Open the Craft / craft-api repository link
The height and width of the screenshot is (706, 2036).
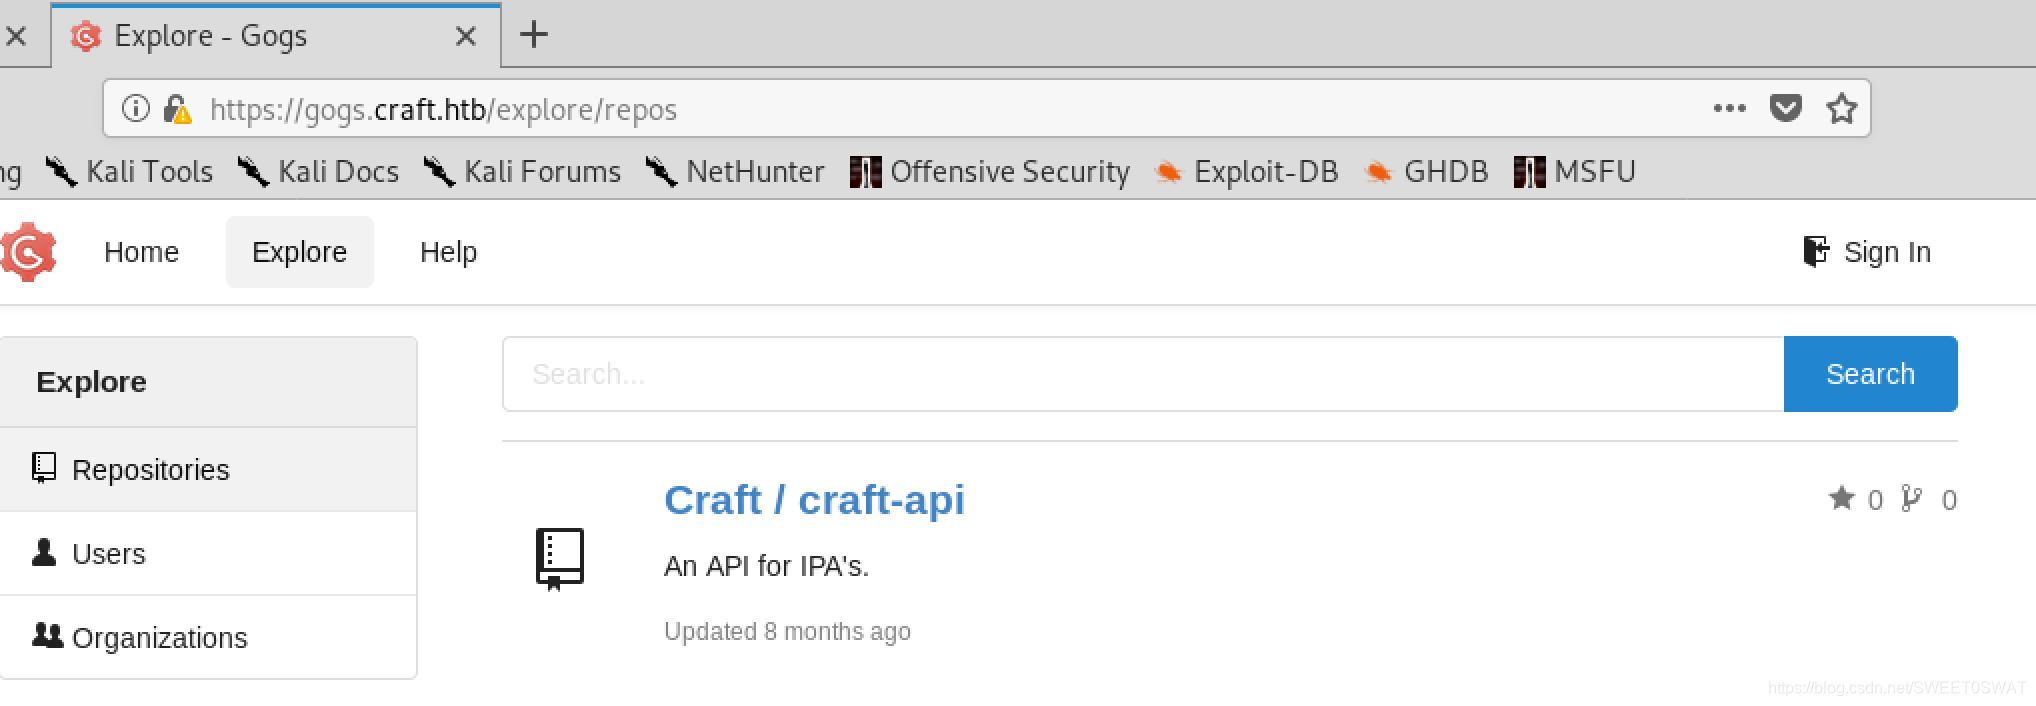[814, 499]
